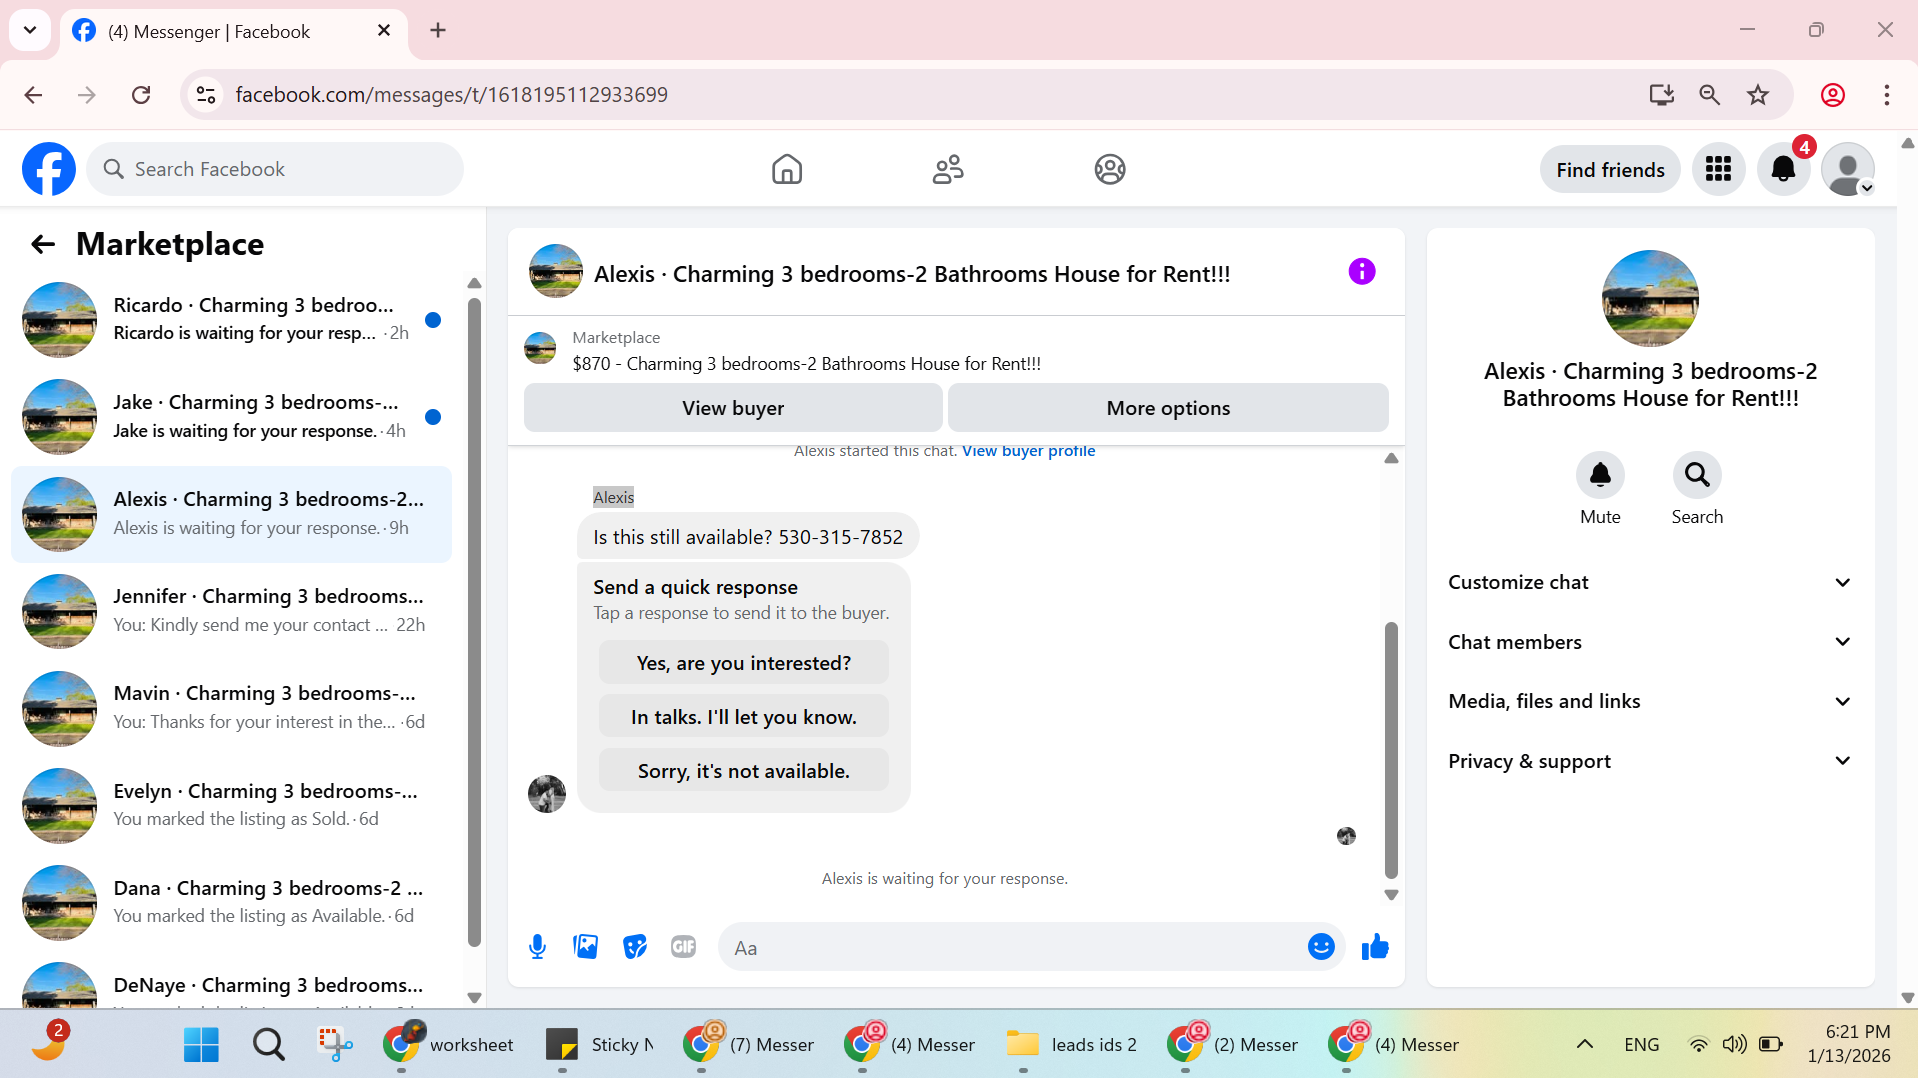Search in conversation magnifier icon
1918x1078 pixels.
[1697, 474]
